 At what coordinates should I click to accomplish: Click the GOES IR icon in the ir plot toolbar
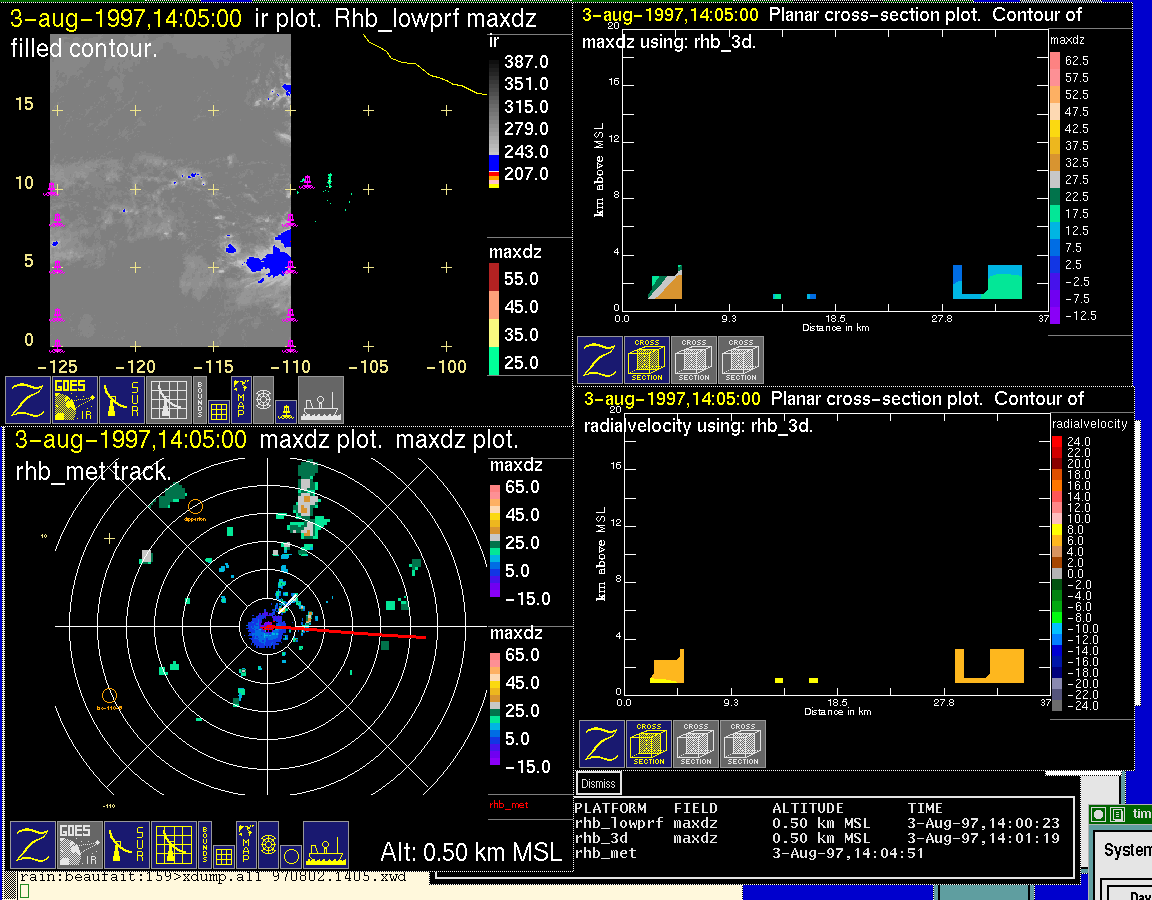[73, 400]
